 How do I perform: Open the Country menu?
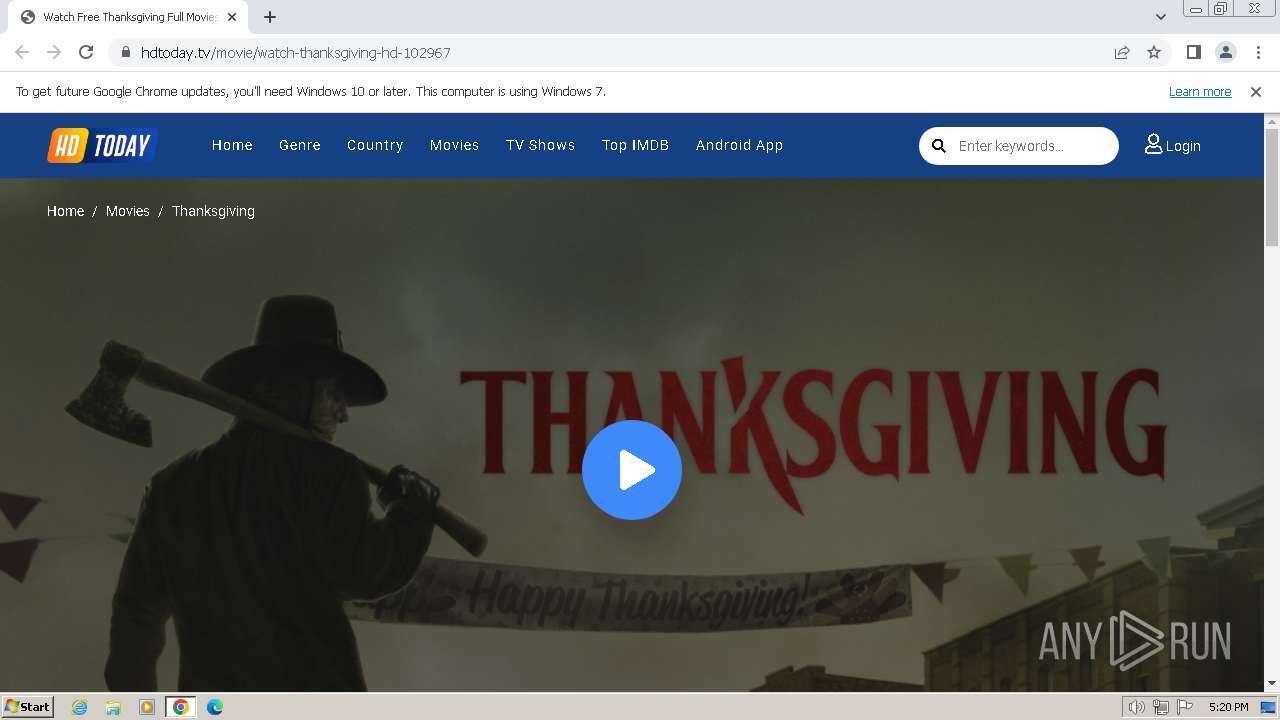pyautogui.click(x=375, y=145)
